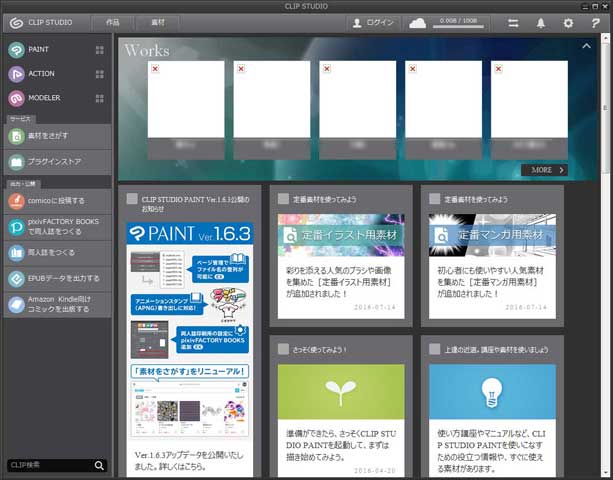
Task: Click MORE button in Works section
Action: 544,170
